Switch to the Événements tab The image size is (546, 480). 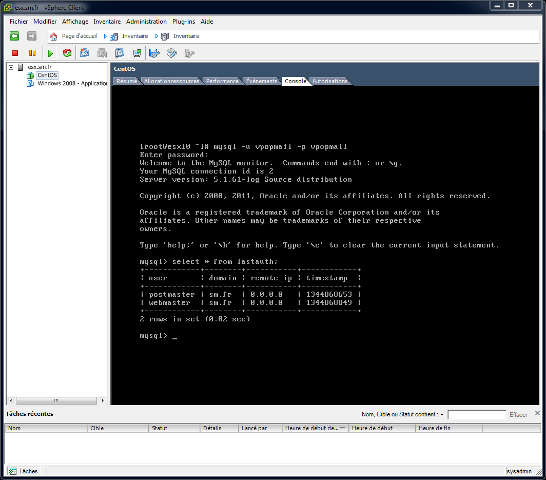pos(262,81)
